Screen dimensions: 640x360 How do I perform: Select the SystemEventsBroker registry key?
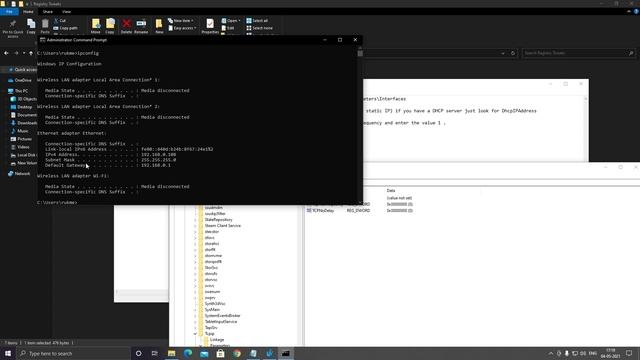tap(222, 316)
